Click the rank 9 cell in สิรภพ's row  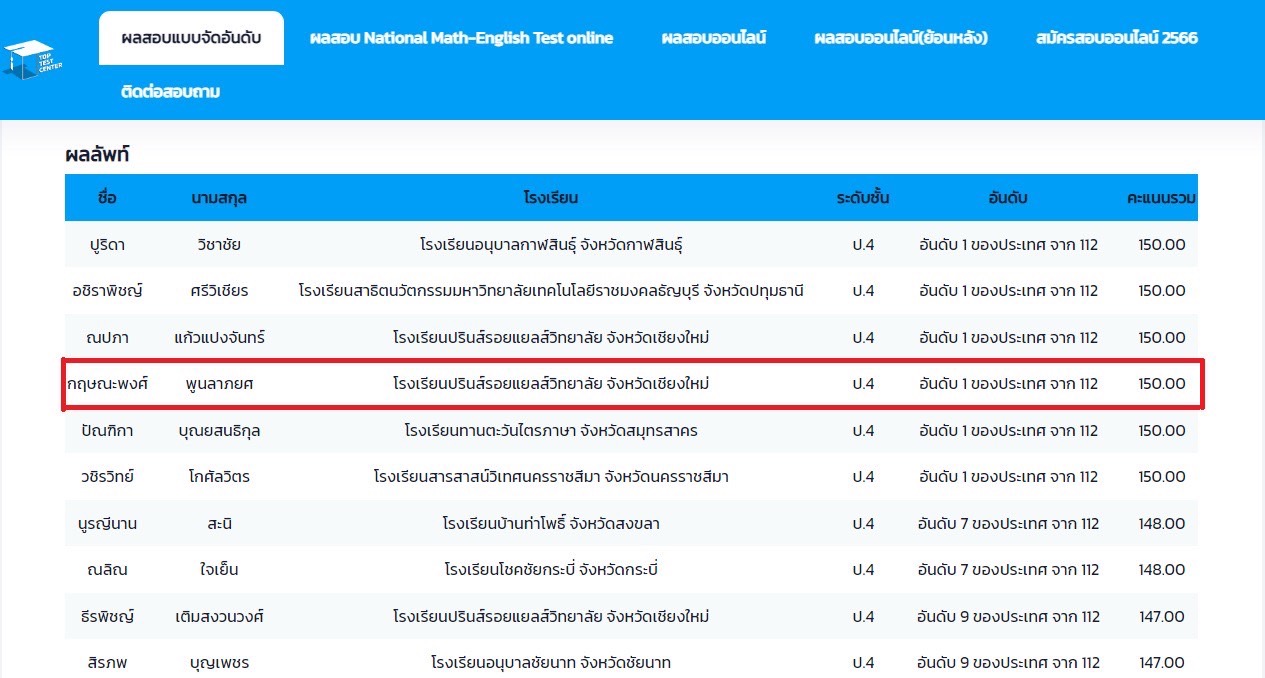1008,662
